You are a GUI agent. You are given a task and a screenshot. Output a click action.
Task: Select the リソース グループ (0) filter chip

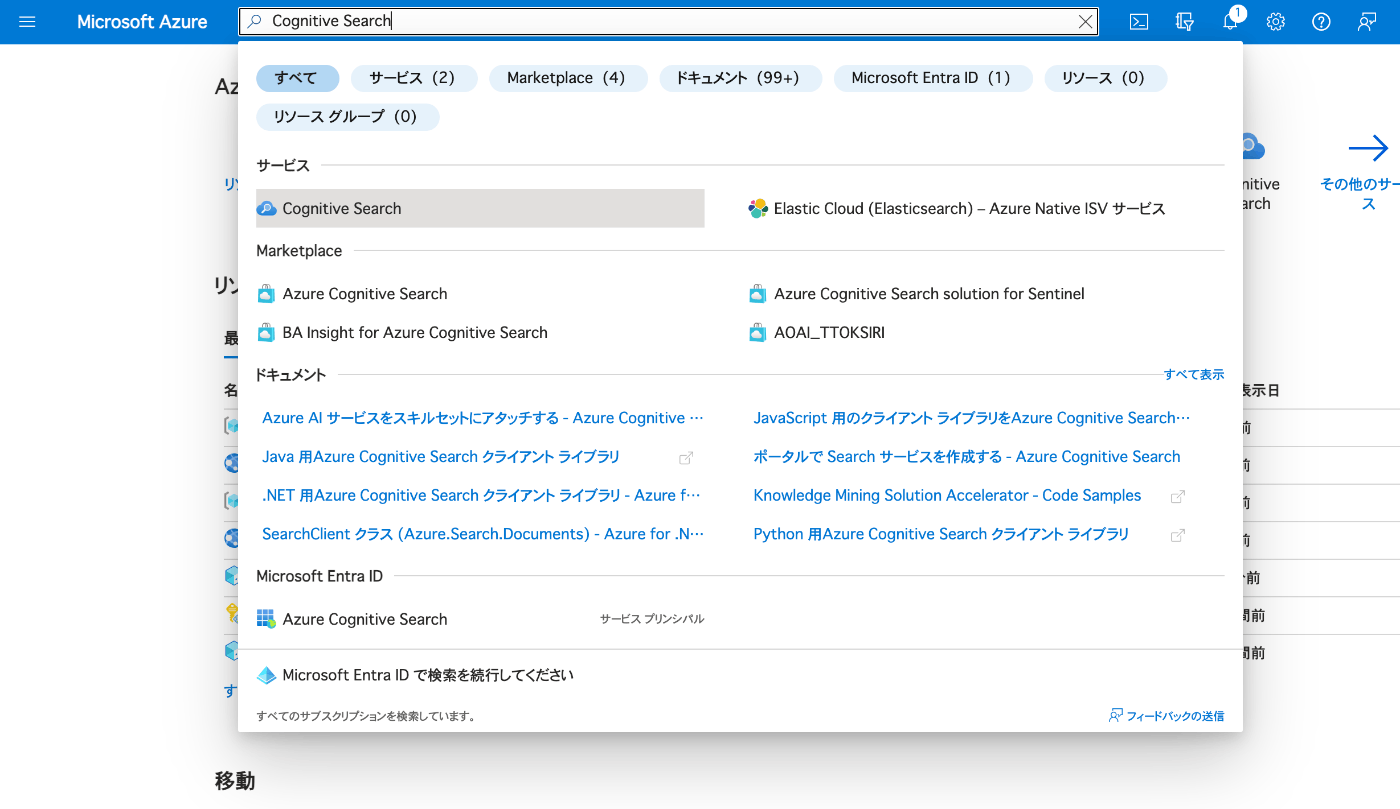[346, 117]
